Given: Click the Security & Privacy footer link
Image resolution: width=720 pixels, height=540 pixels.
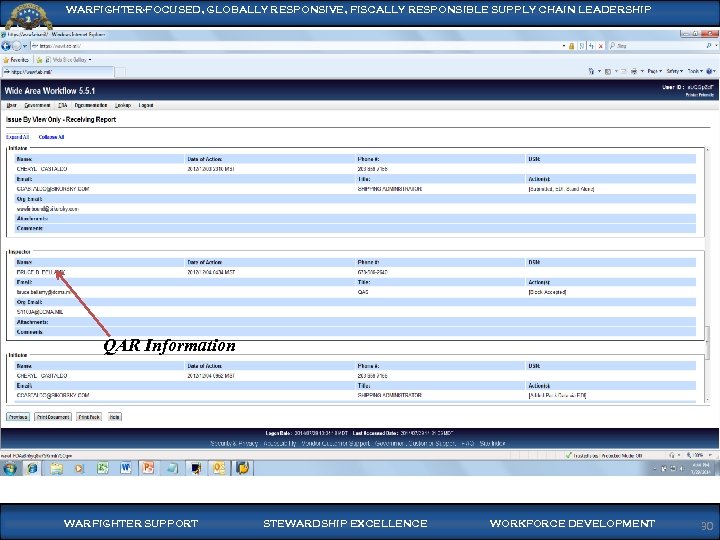Looking at the screenshot, I should (x=234, y=444).
